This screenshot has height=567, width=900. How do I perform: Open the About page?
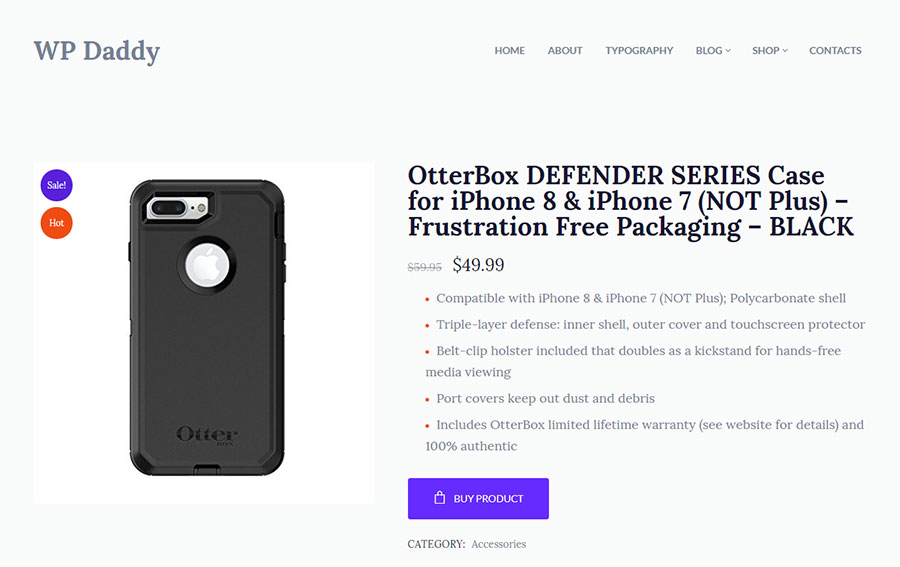coord(565,51)
